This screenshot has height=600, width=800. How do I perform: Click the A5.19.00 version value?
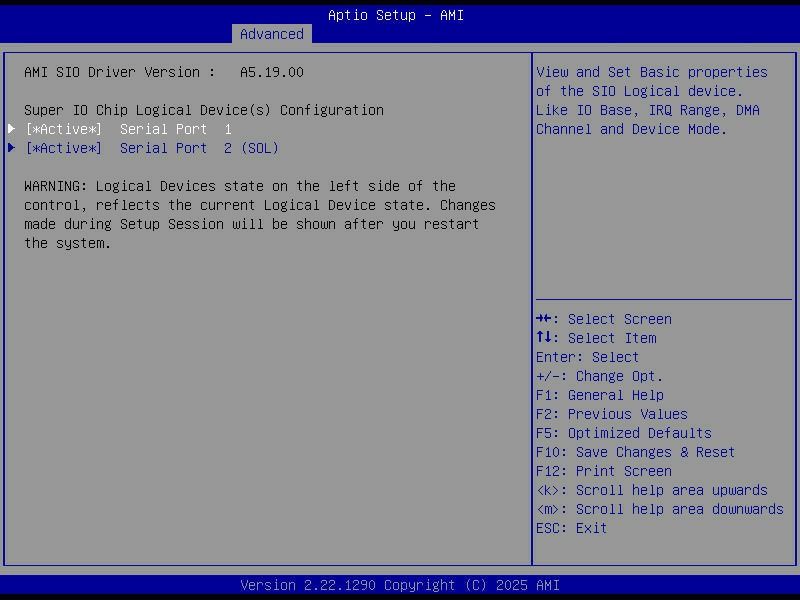click(x=271, y=72)
